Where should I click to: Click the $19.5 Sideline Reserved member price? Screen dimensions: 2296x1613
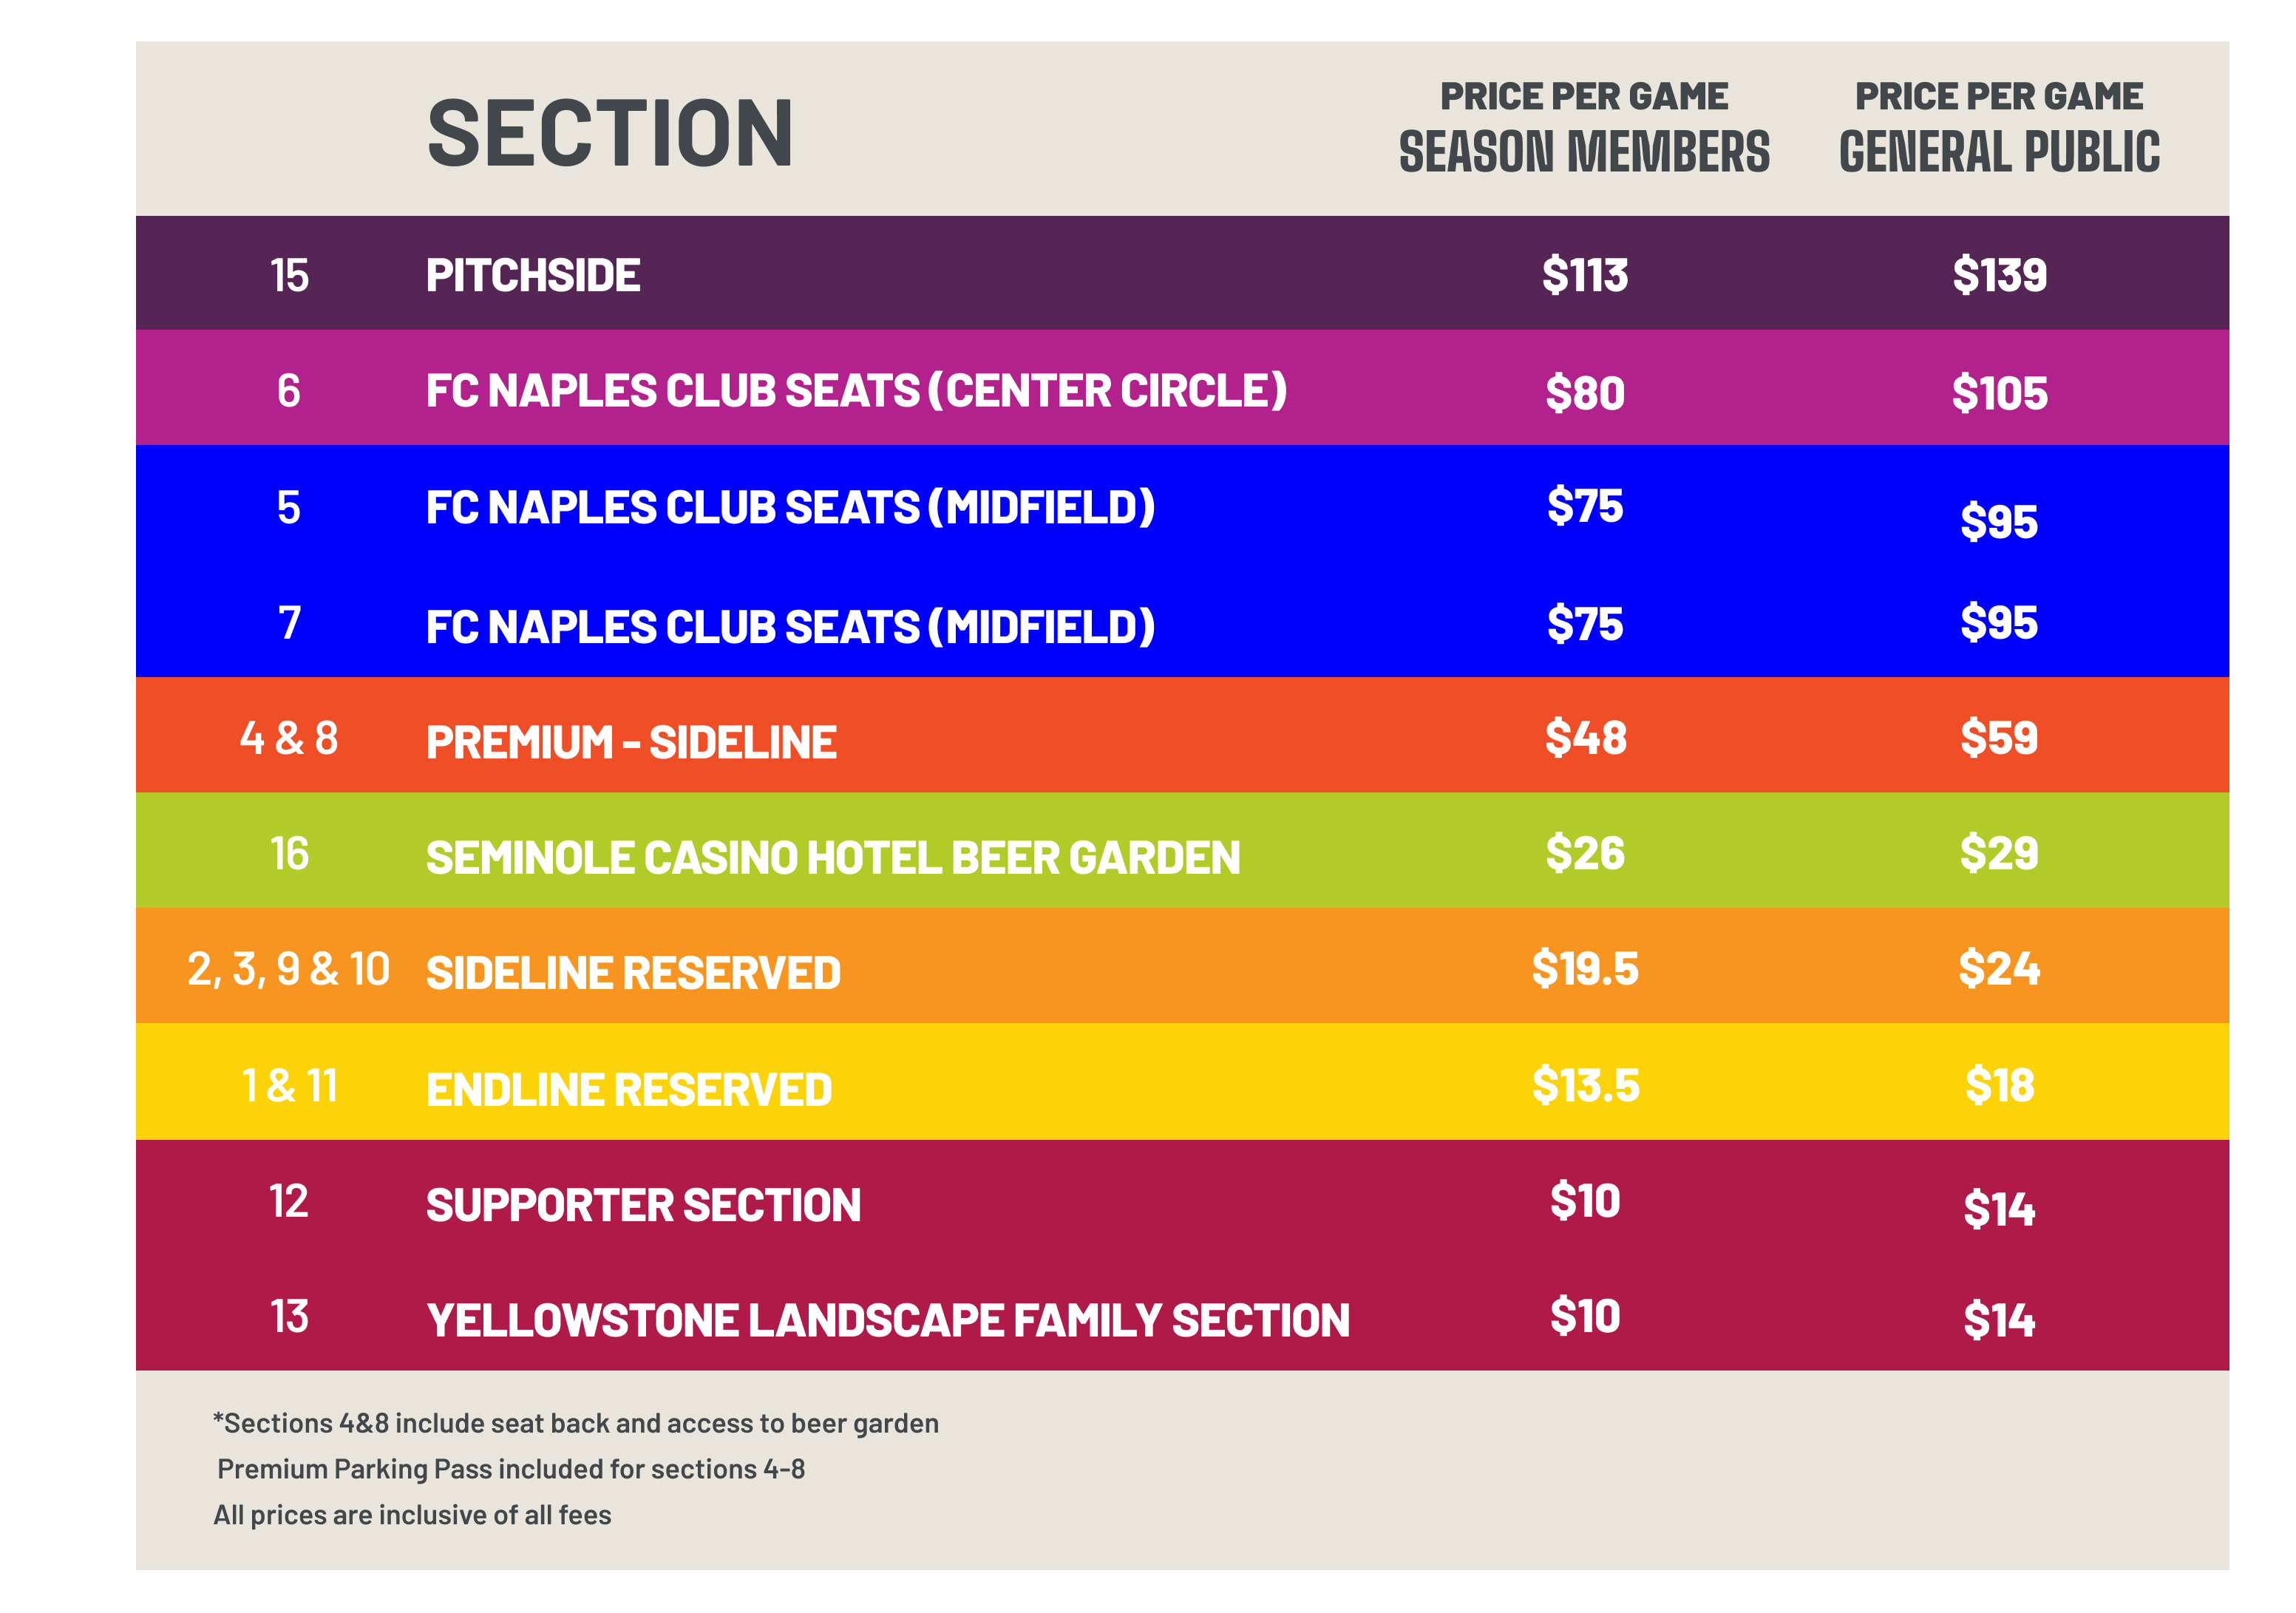(1585, 968)
